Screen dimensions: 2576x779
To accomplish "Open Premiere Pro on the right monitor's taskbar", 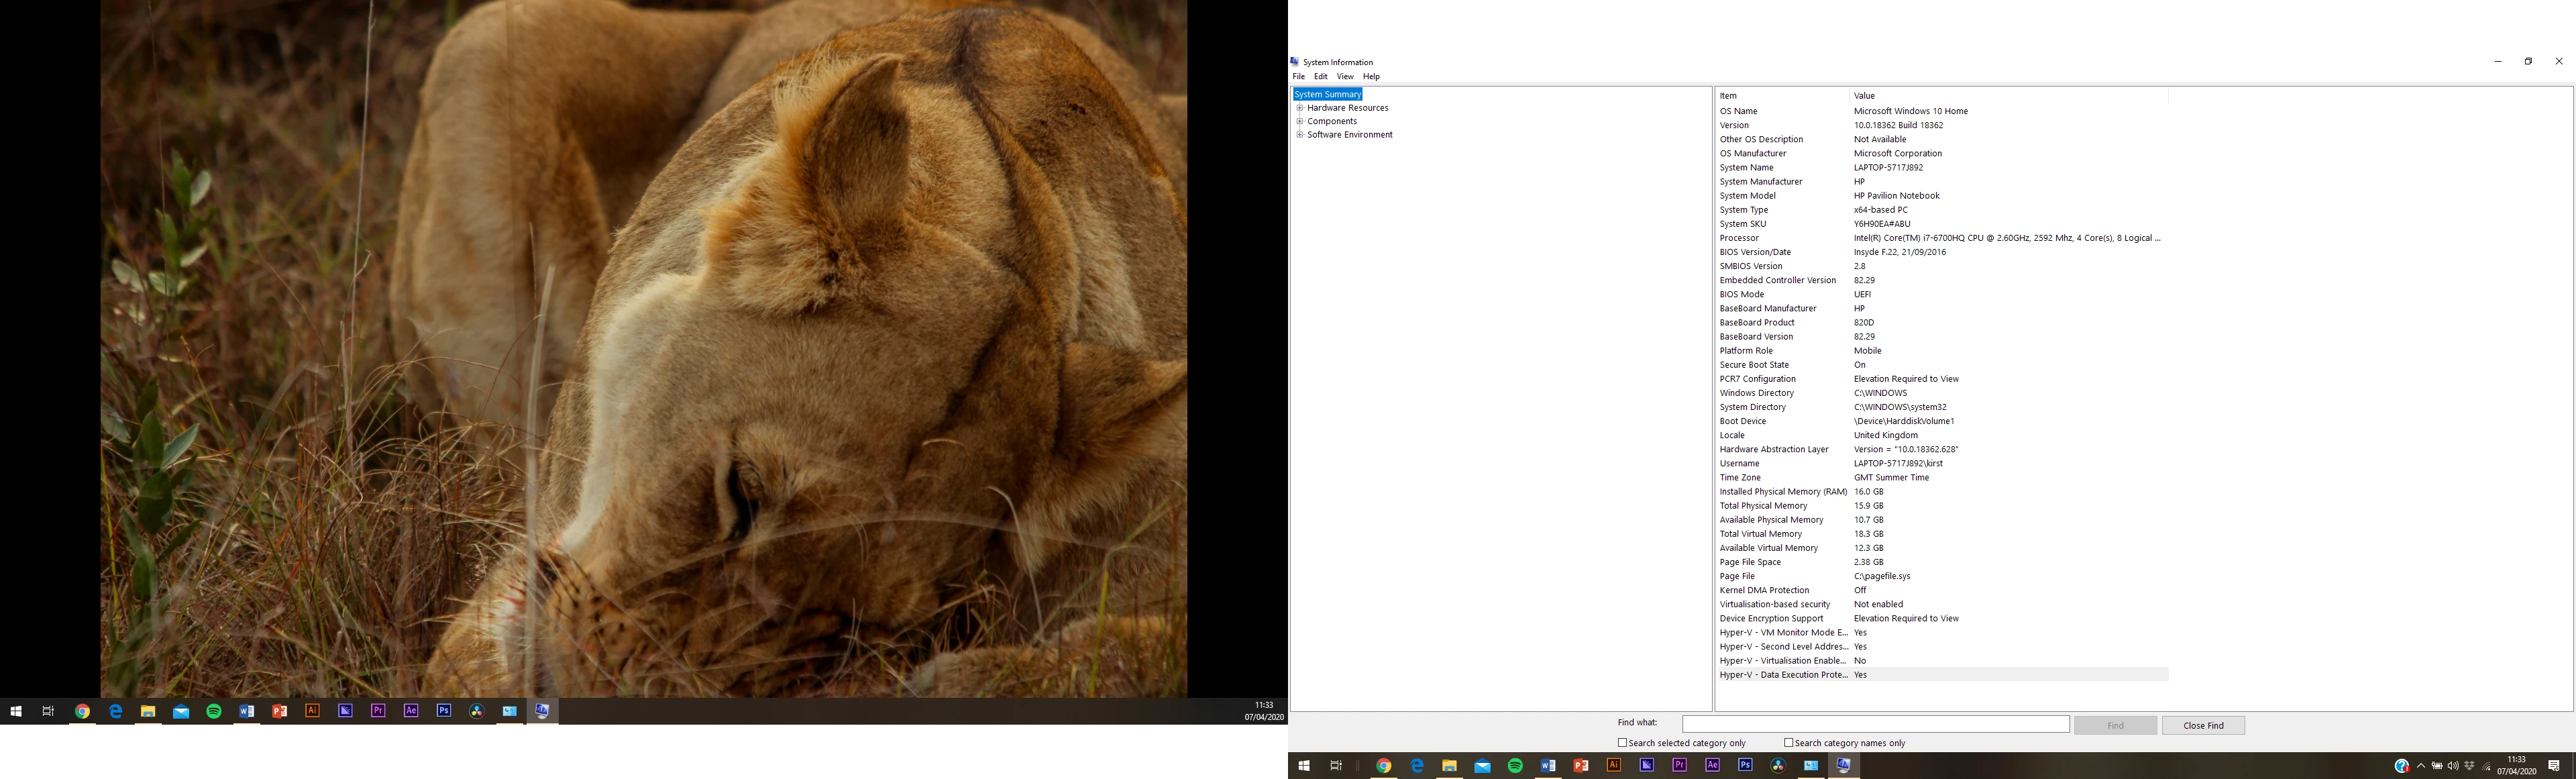I will click(1679, 765).
